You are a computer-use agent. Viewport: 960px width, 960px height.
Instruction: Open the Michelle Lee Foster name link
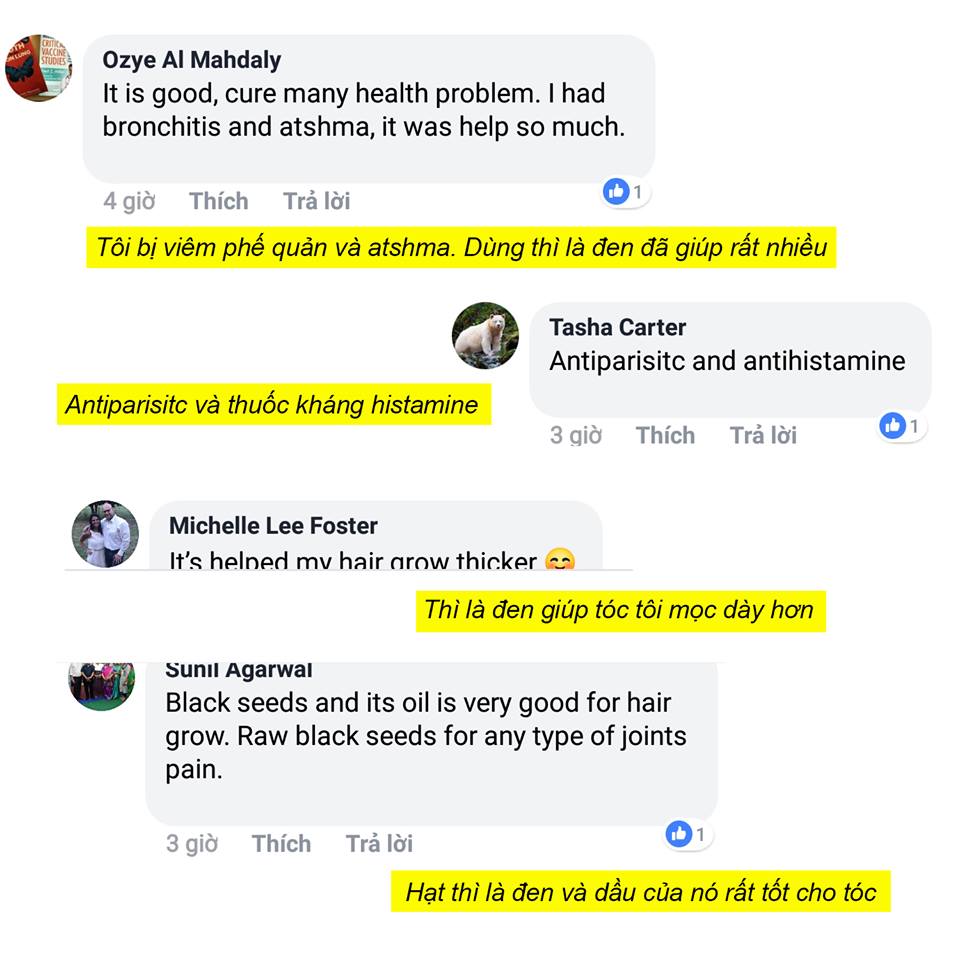[x=273, y=526]
